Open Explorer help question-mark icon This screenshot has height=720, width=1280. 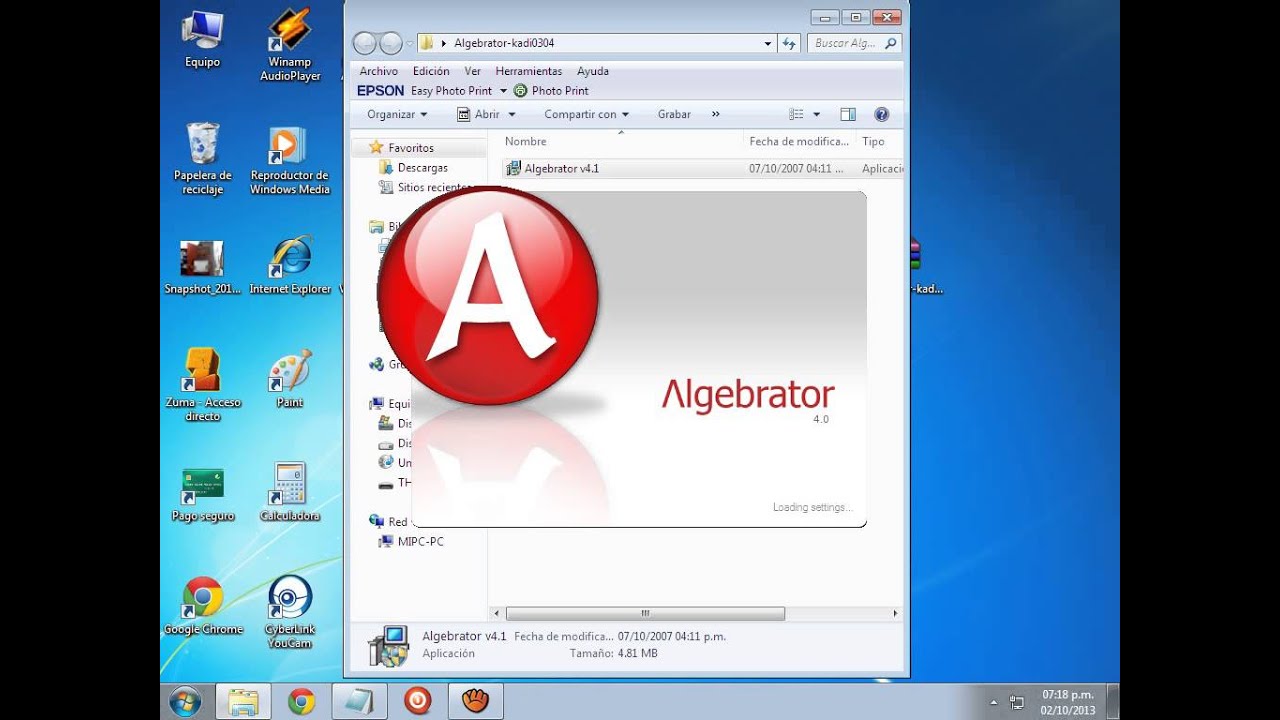click(881, 114)
